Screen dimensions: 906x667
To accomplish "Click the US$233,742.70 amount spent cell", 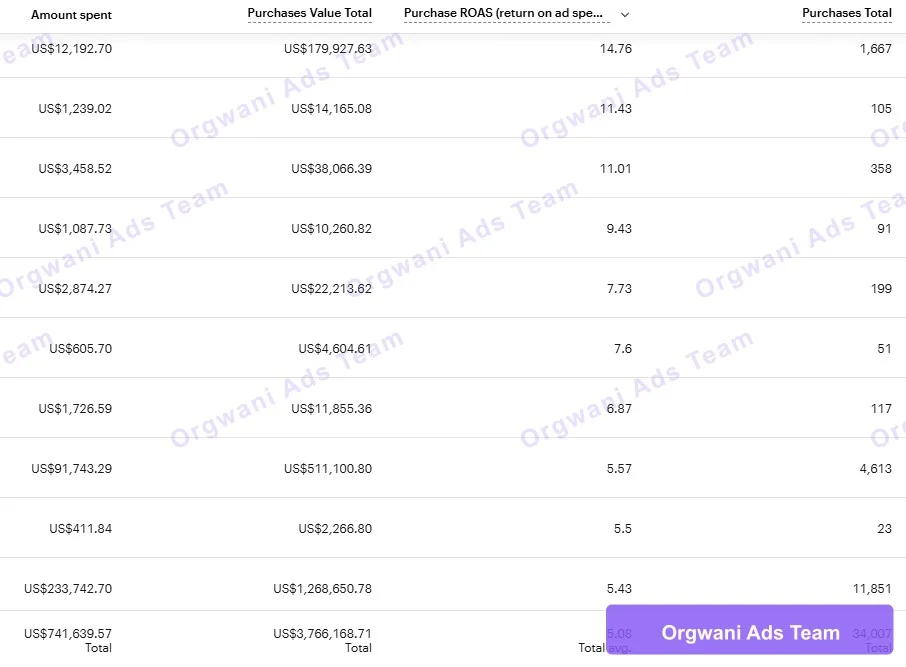I will pyautogui.click(x=68, y=589).
